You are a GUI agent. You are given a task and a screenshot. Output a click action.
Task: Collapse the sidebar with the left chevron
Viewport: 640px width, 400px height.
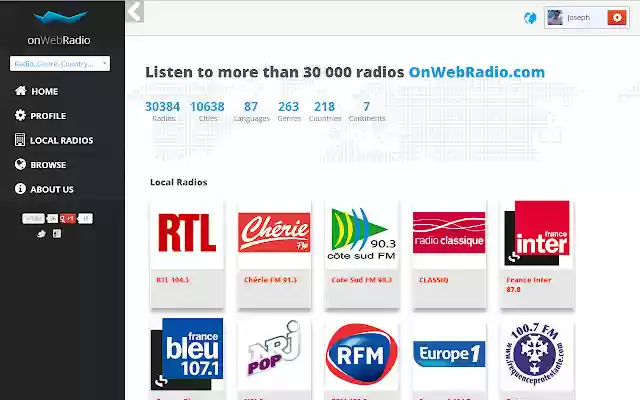(135, 11)
